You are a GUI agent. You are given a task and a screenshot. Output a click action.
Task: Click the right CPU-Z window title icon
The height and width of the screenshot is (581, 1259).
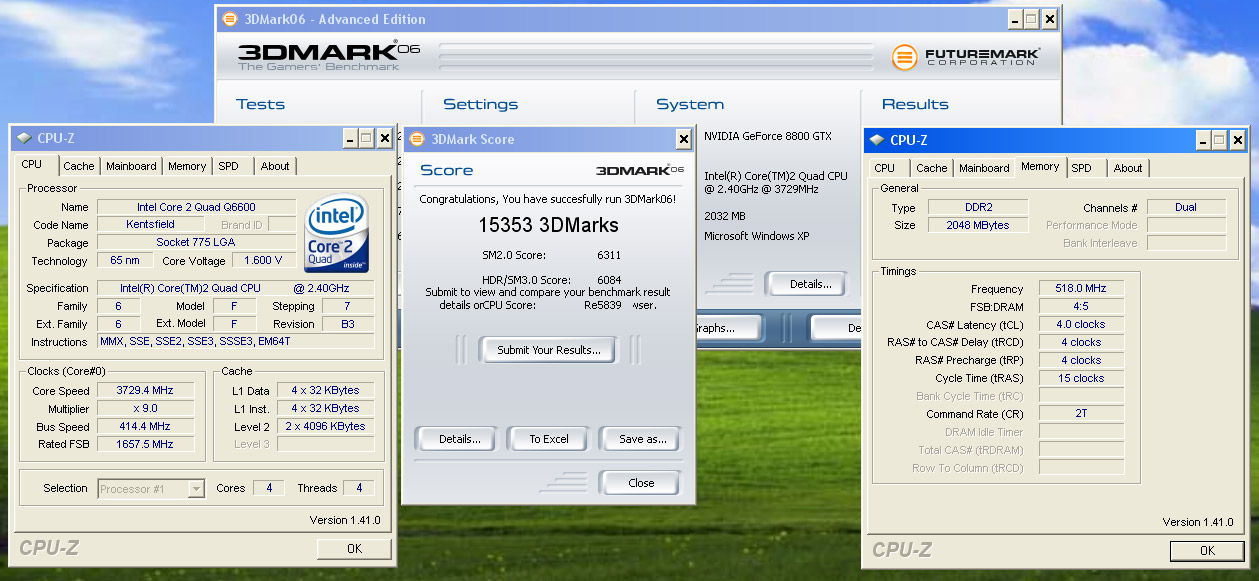(x=877, y=140)
